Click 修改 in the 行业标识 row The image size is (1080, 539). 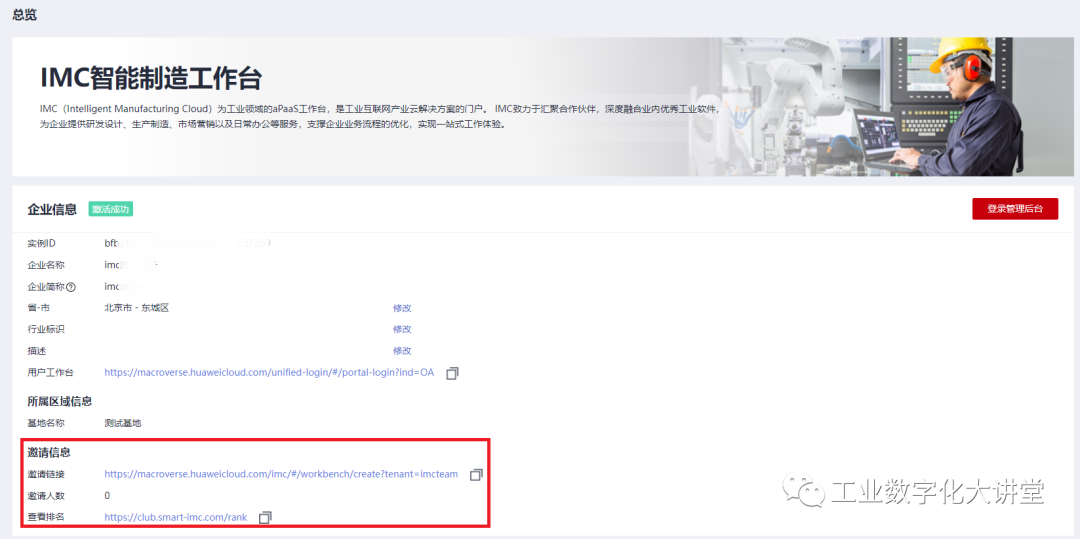[x=402, y=330]
